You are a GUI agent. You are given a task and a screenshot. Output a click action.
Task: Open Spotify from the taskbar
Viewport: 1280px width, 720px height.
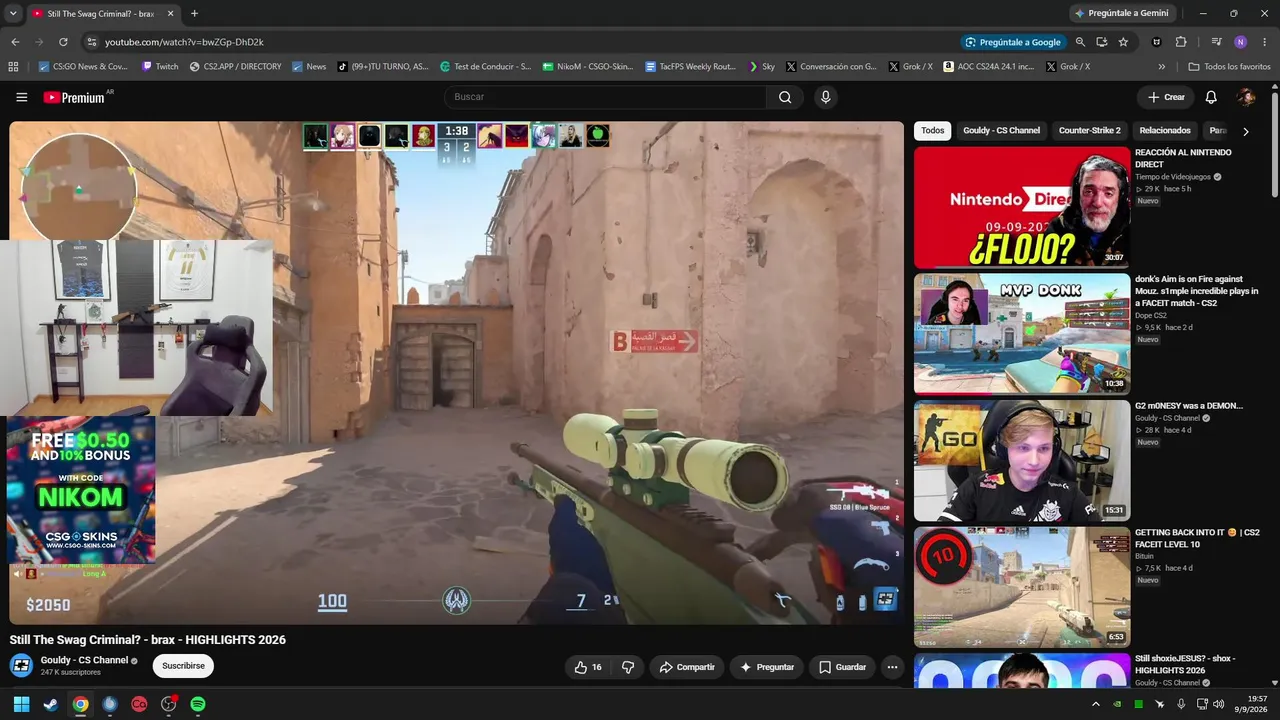(198, 704)
